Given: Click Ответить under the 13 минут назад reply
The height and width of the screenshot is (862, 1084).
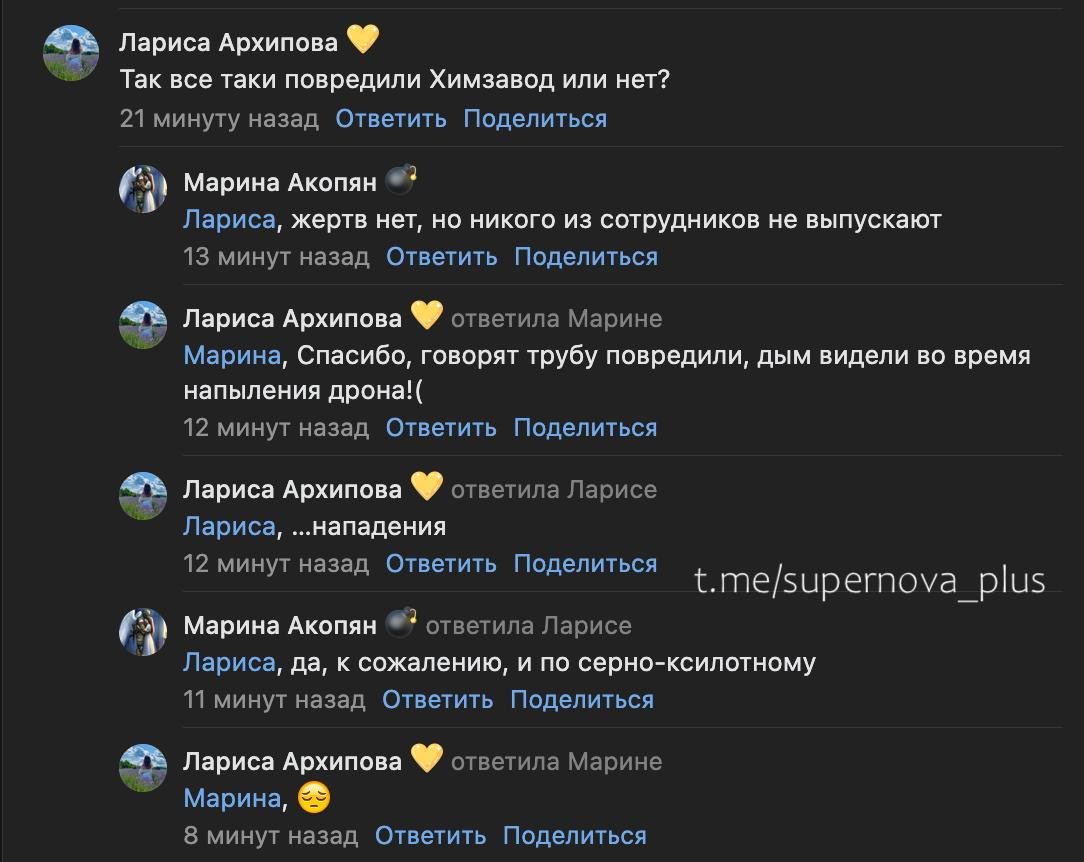Looking at the screenshot, I should pos(442,257).
